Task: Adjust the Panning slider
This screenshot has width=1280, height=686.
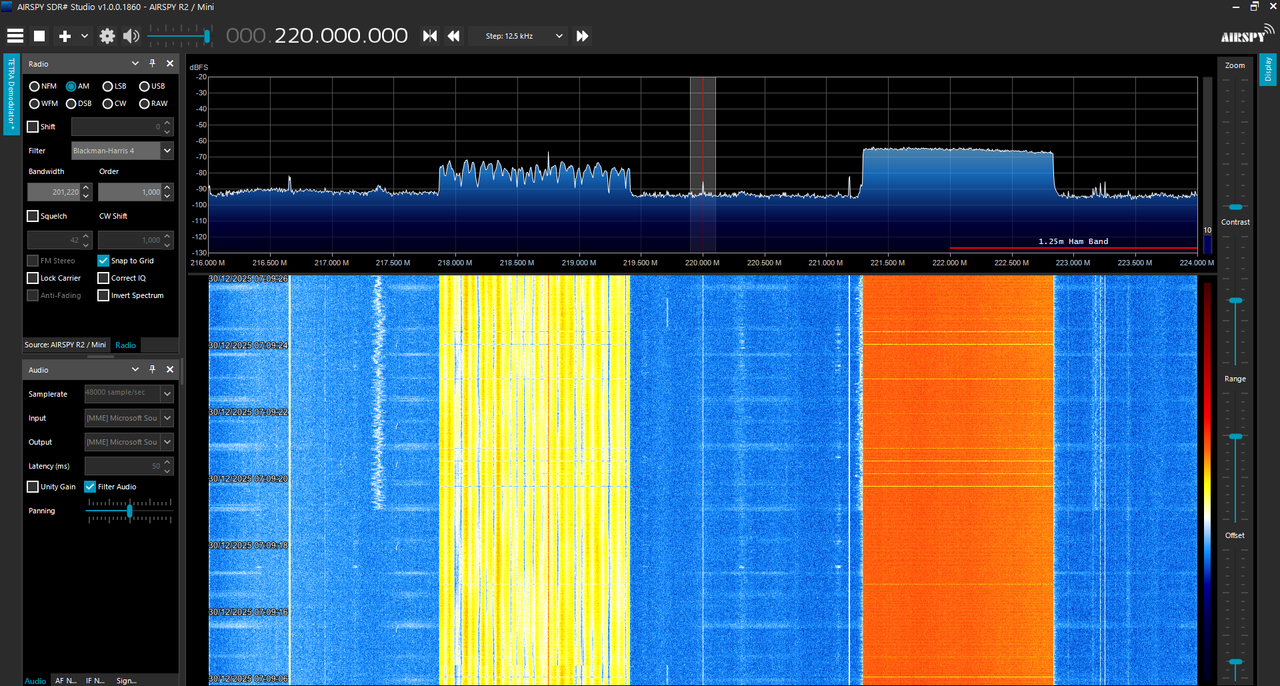Action: (129, 511)
